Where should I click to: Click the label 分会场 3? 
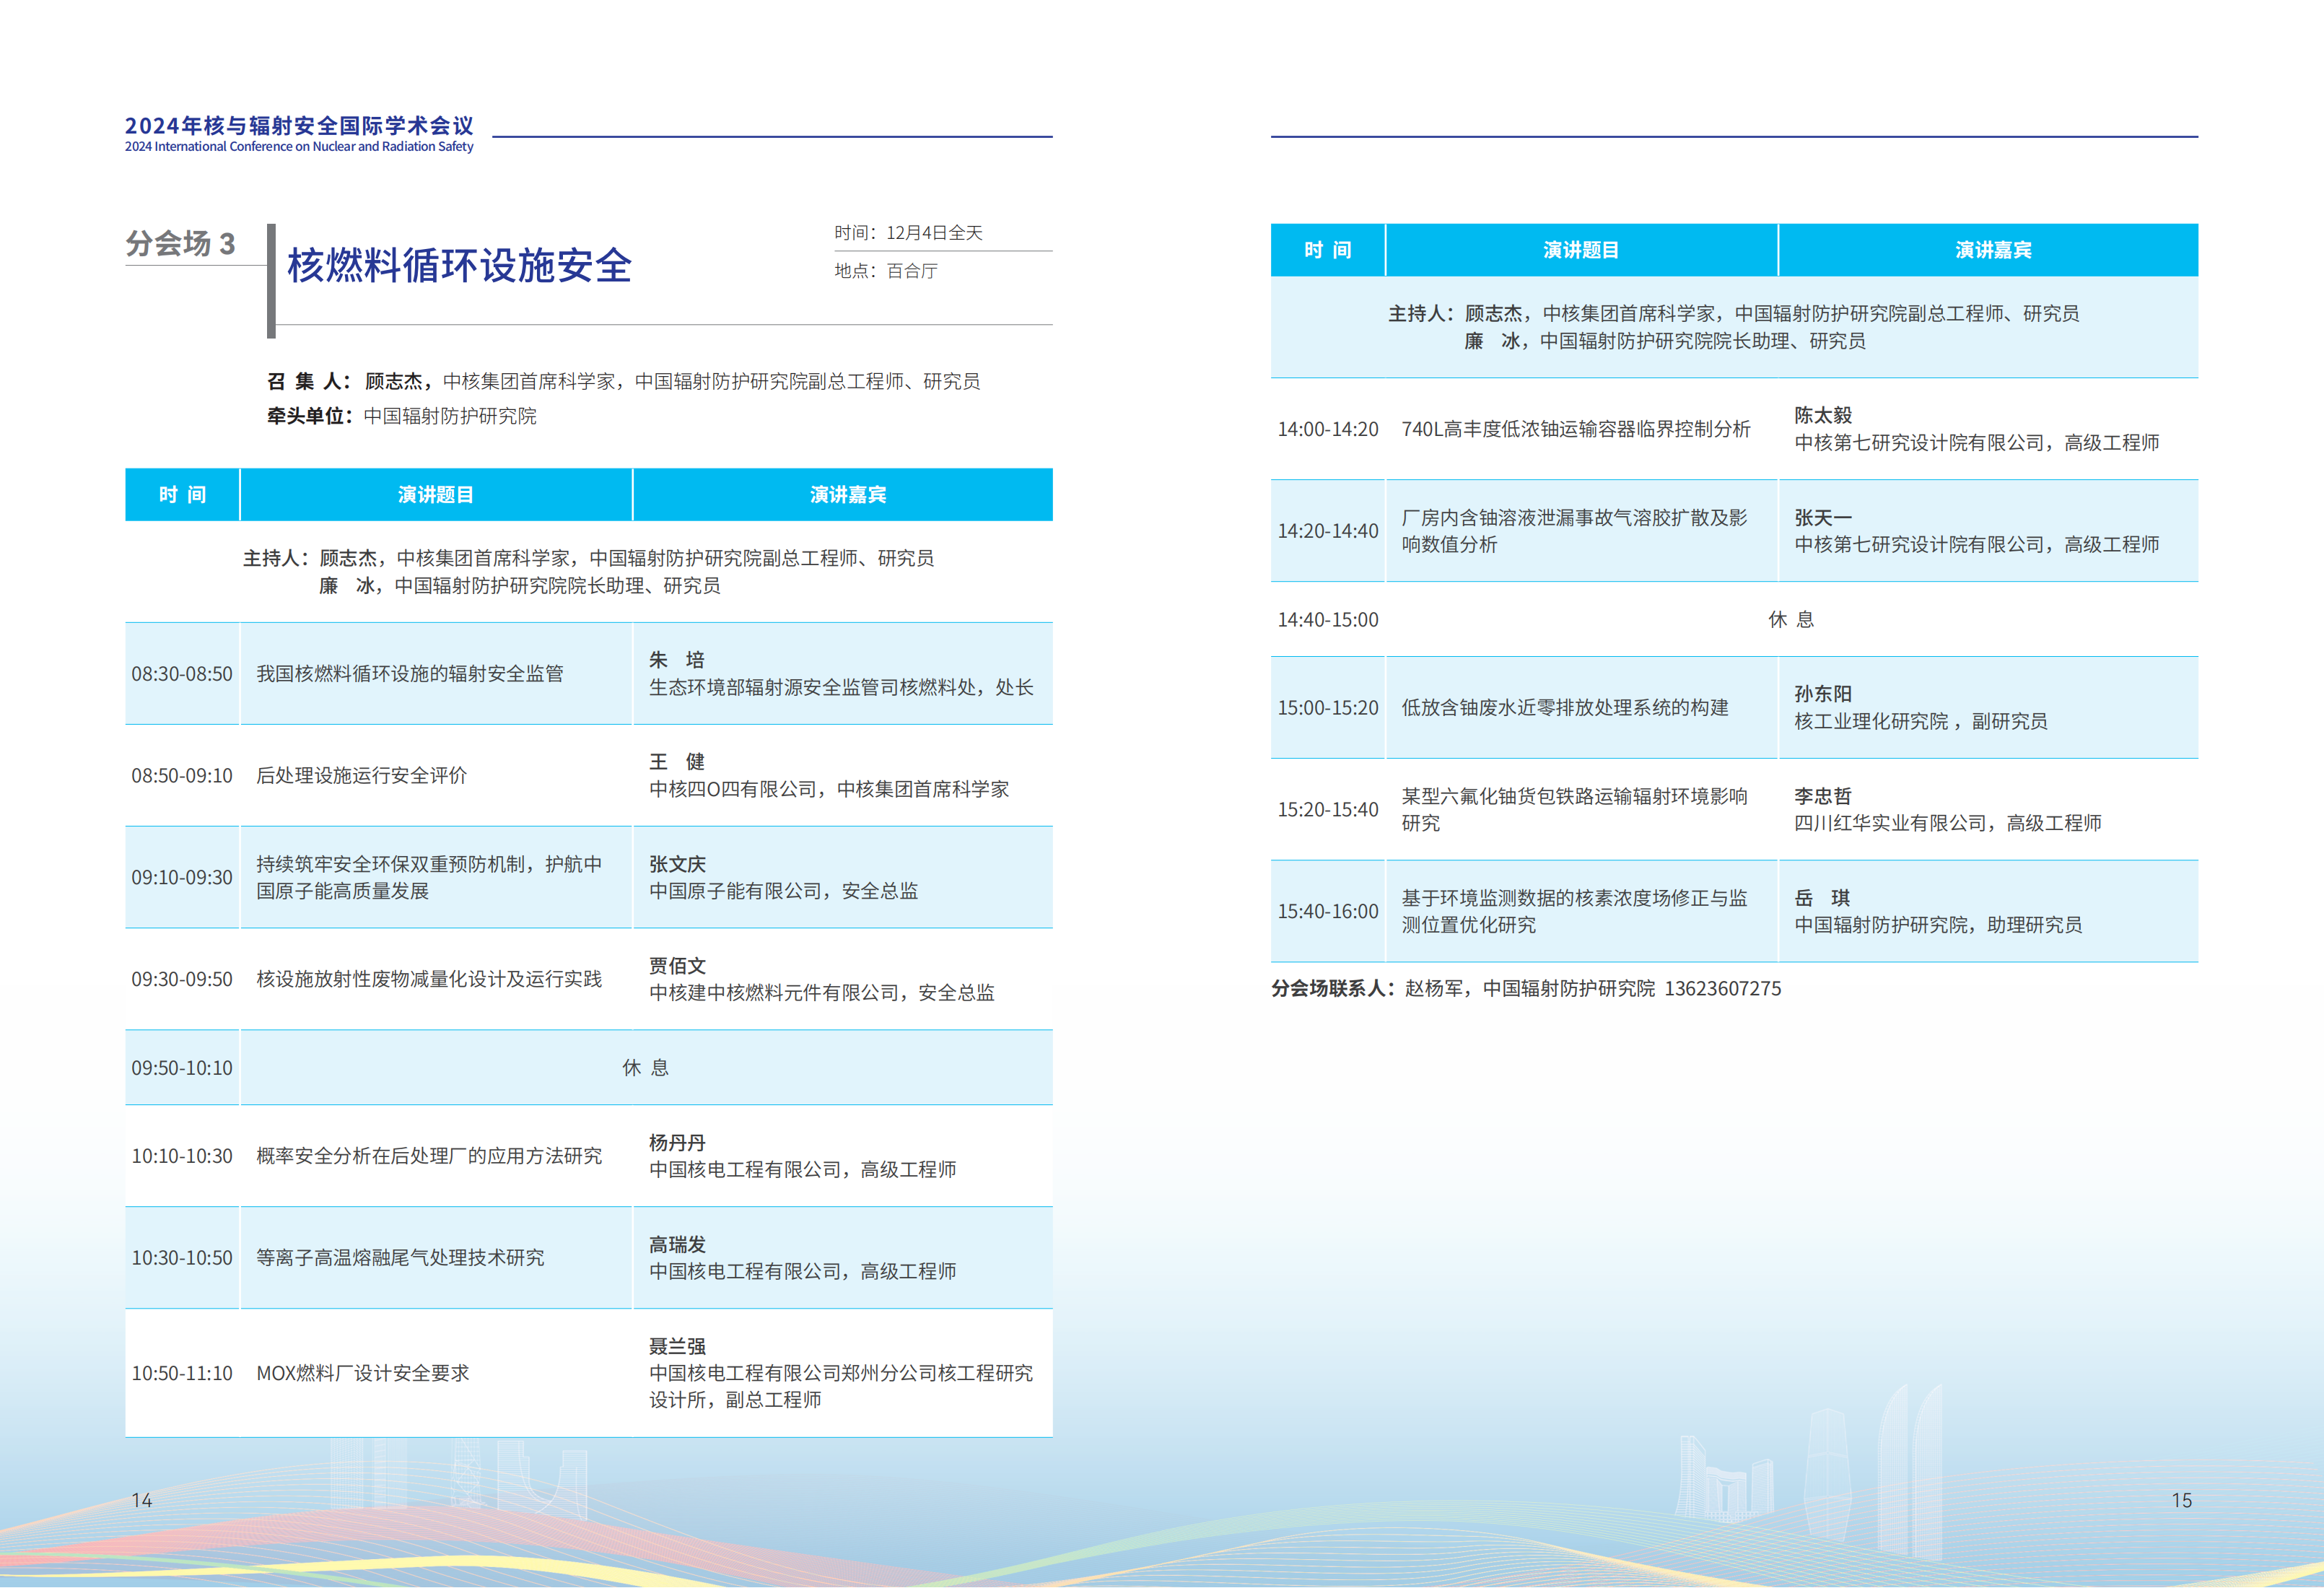pos(181,243)
